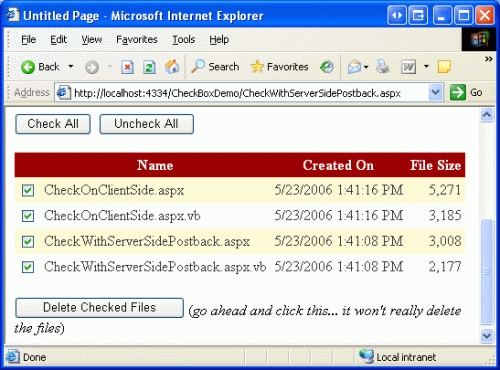Uncheck the CheckOnClientSide.aspx.vb checkbox
The image size is (500, 370).
(28, 216)
